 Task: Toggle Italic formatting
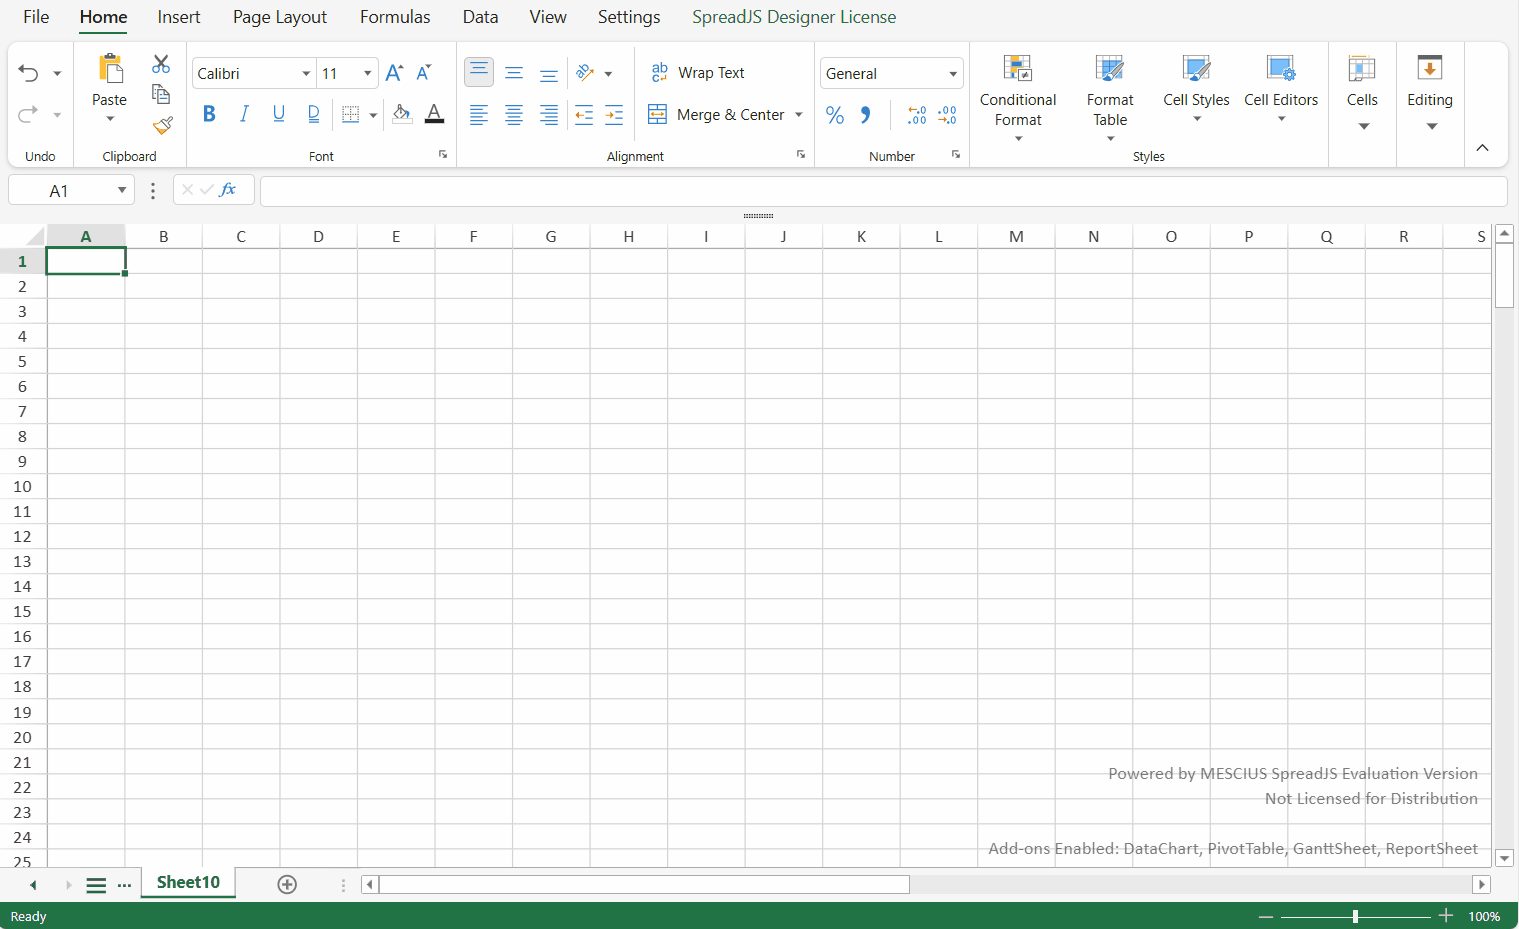tap(244, 114)
